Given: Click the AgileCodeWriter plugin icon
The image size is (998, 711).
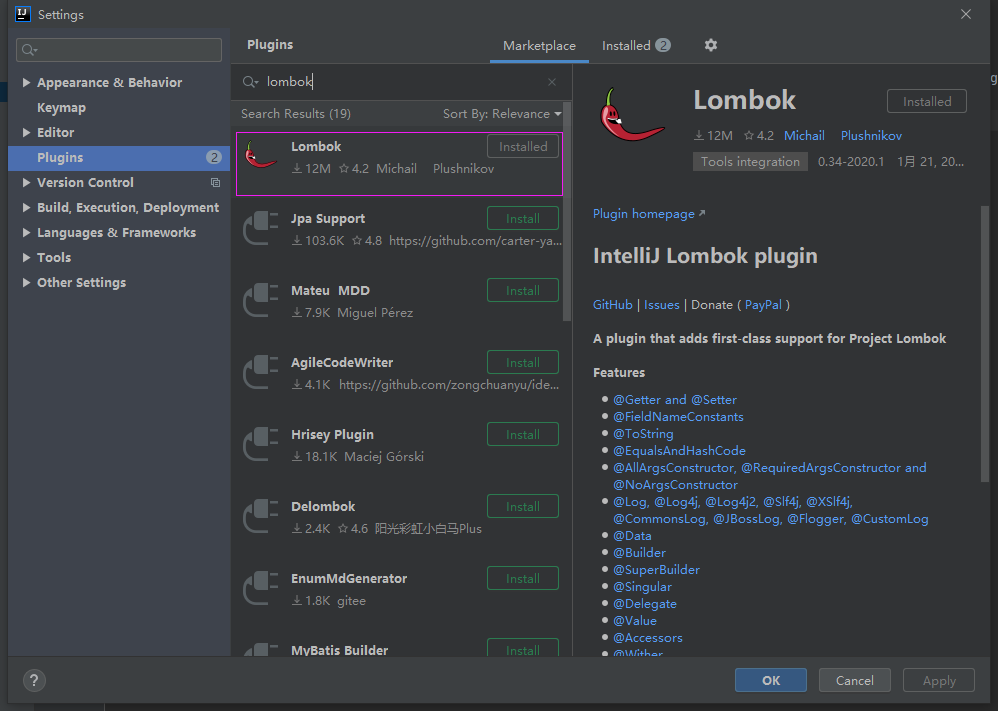Looking at the screenshot, I should [x=261, y=371].
